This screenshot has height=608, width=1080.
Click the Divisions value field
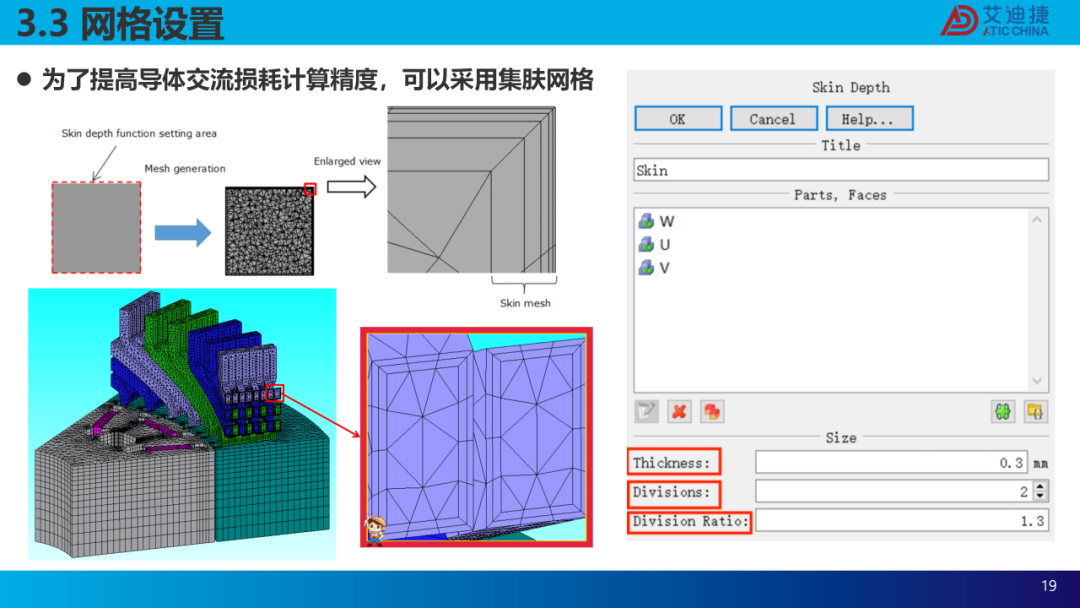pos(894,492)
